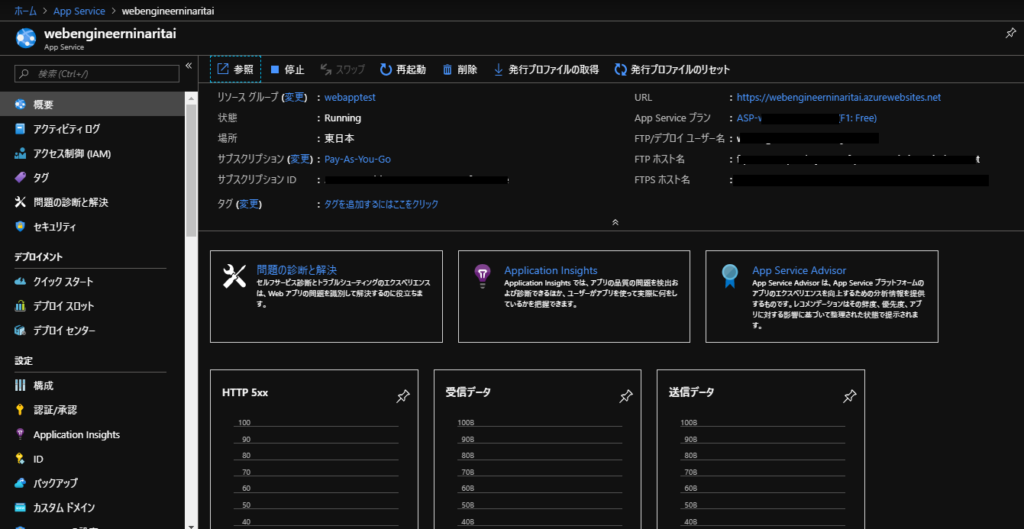Viewport: 1024px width, 529px height.
Task: Click 変更 link beside リソース グループ
Action: click(294, 97)
